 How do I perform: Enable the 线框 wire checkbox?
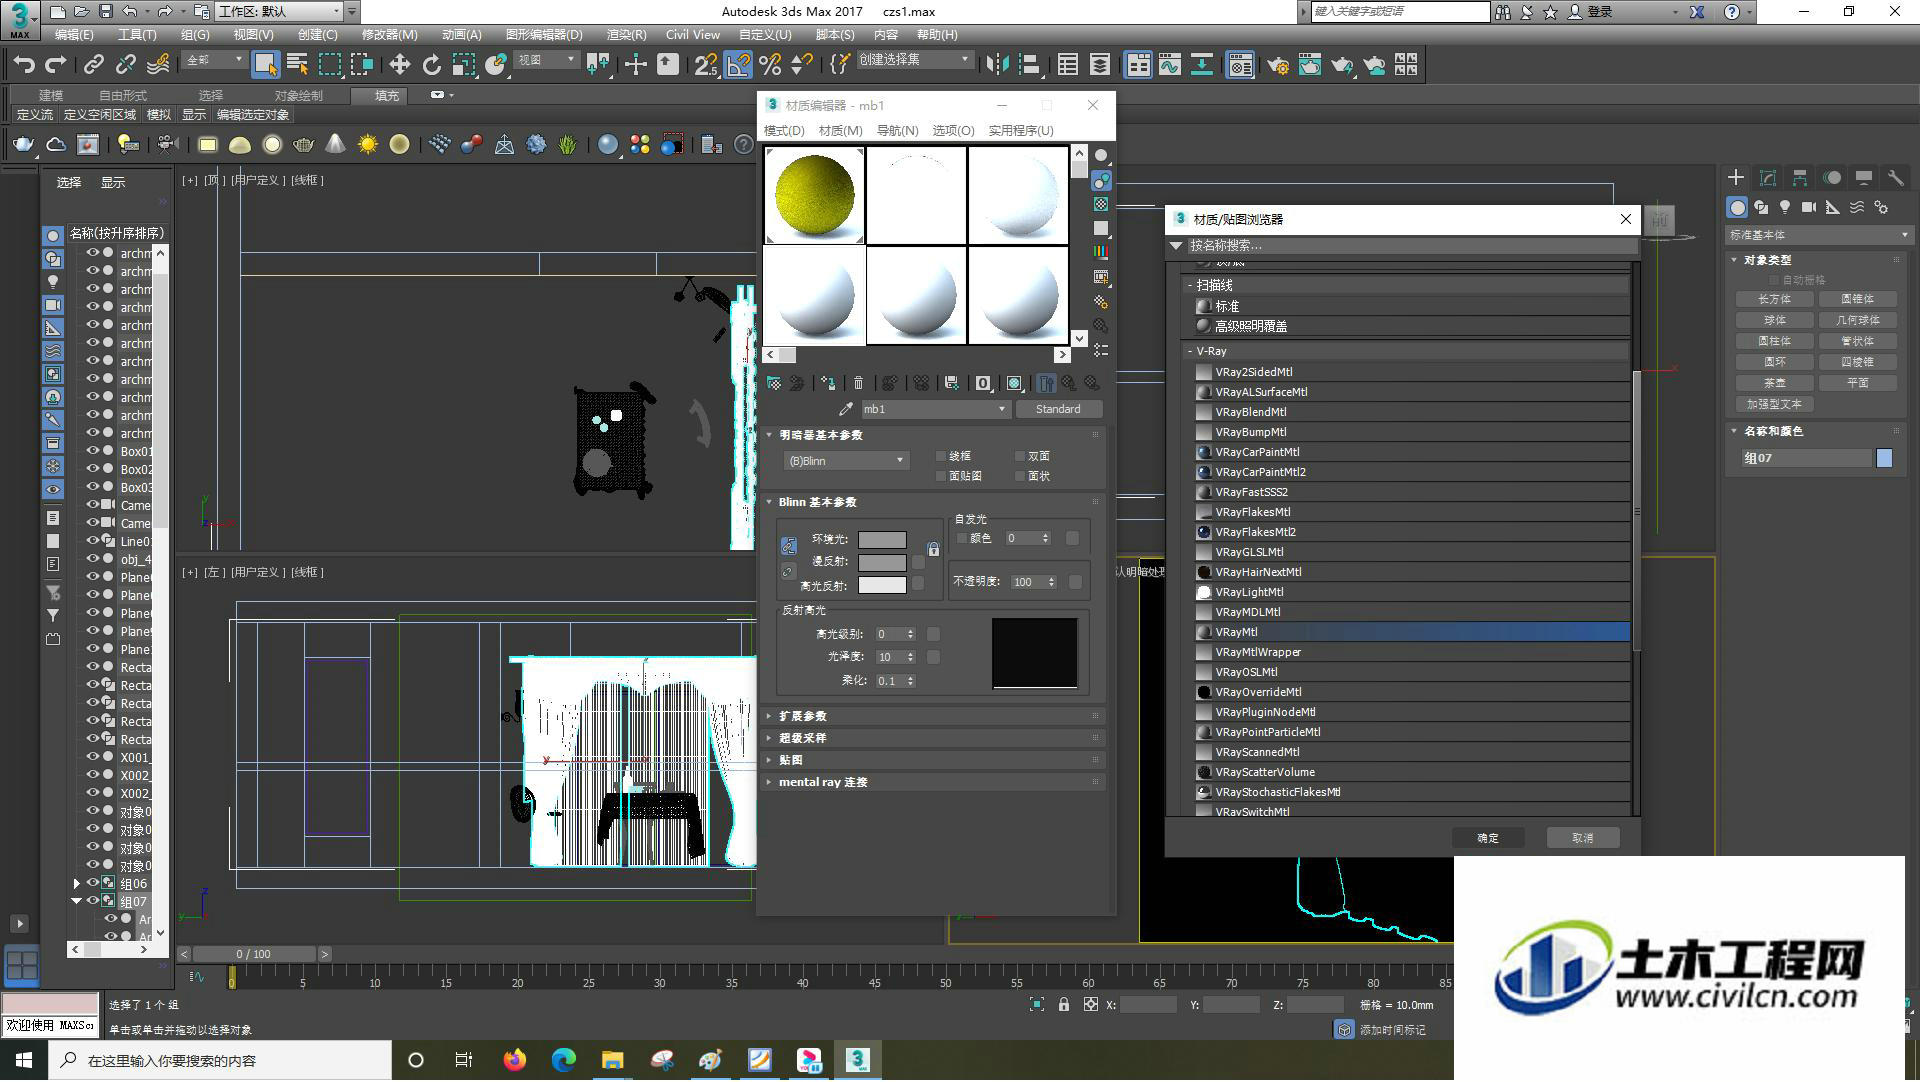click(941, 456)
